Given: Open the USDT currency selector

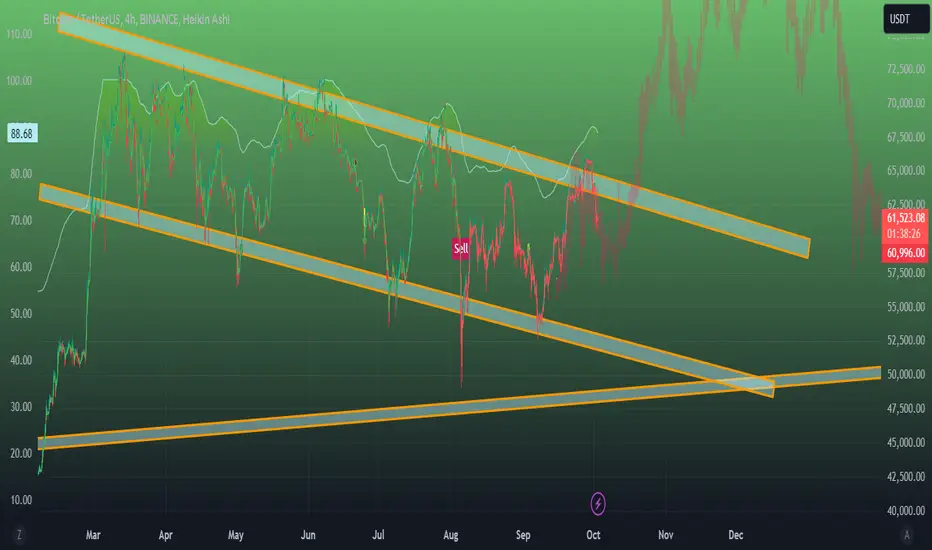Looking at the screenshot, I should [906, 18].
